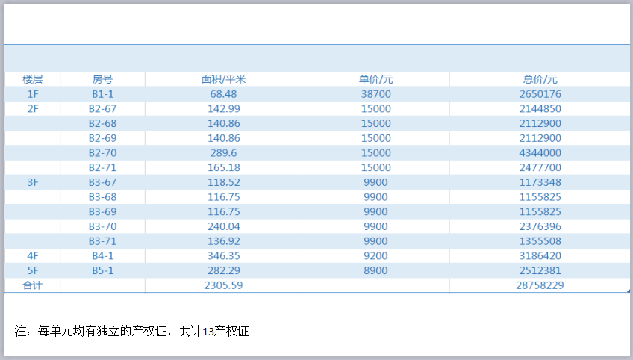Viewport: 633px width, 360px height.
Task: Select the 5F floor cell
Action: pyautogui.click(x=33, y=270)
